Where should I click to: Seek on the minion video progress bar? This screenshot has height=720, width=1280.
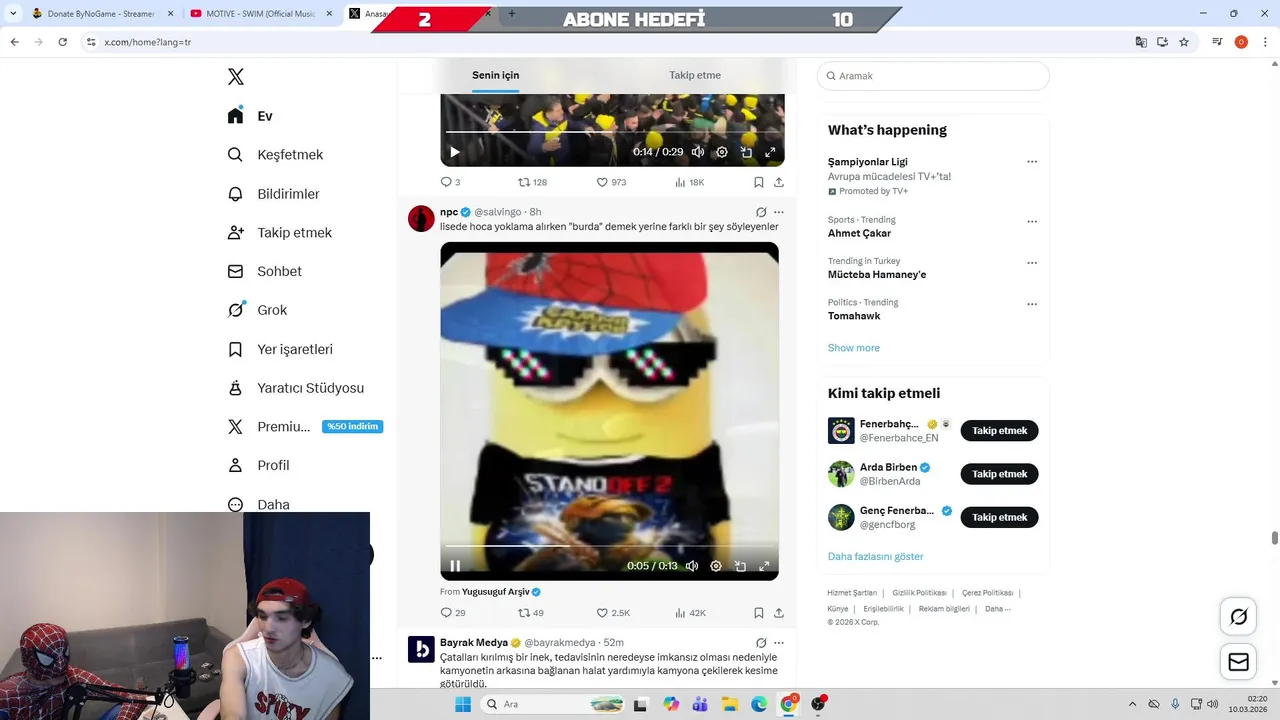pyautogui.click(x=611, y=546)
